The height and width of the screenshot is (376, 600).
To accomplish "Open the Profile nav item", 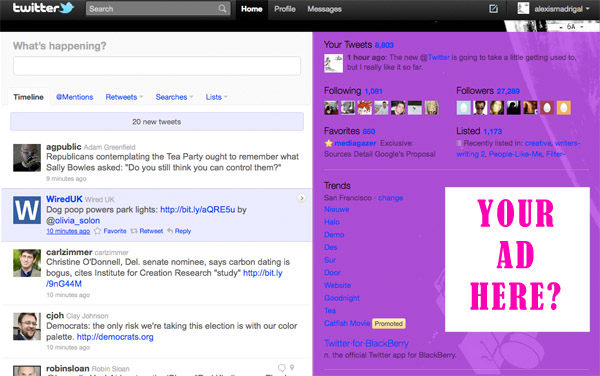I will [x=285, y=9].
